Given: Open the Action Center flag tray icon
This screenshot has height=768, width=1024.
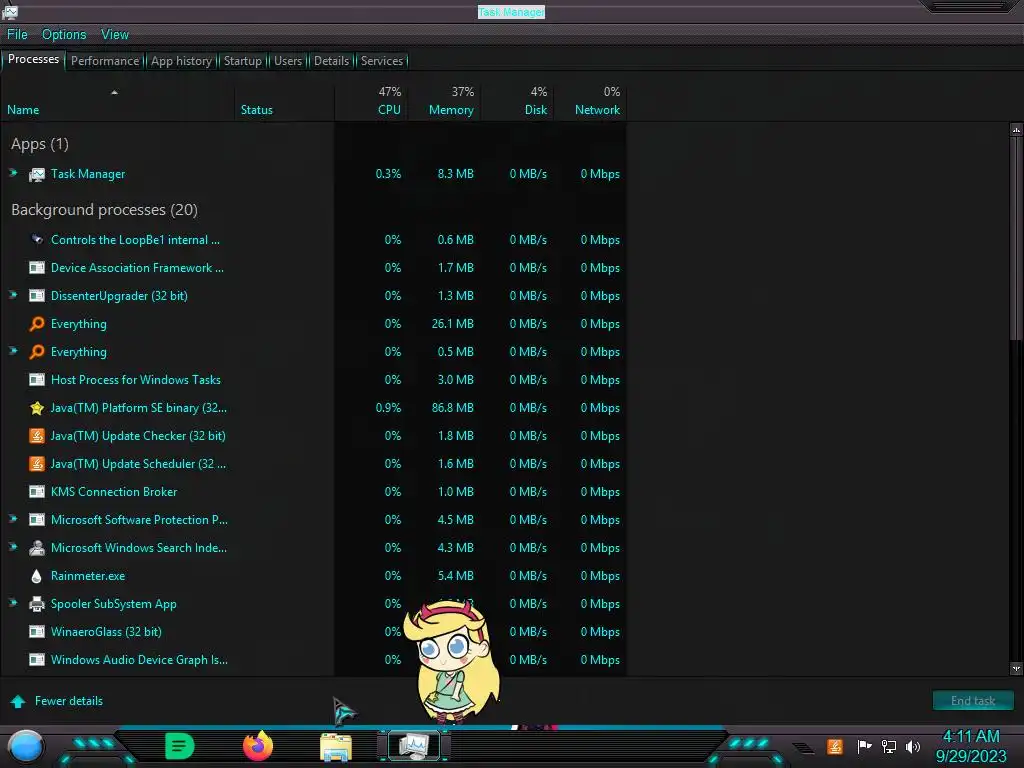Looking at the screenshot, I should point(865,746).
